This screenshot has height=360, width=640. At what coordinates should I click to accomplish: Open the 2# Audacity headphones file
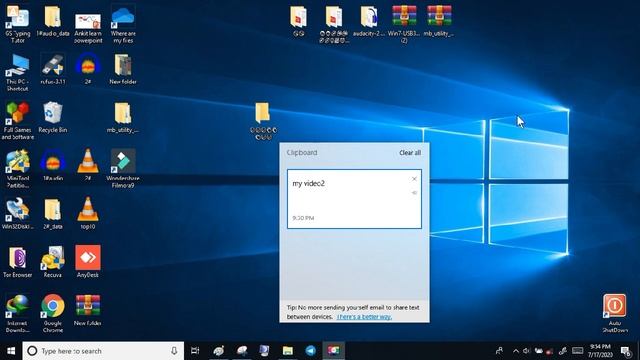(88, 69)
